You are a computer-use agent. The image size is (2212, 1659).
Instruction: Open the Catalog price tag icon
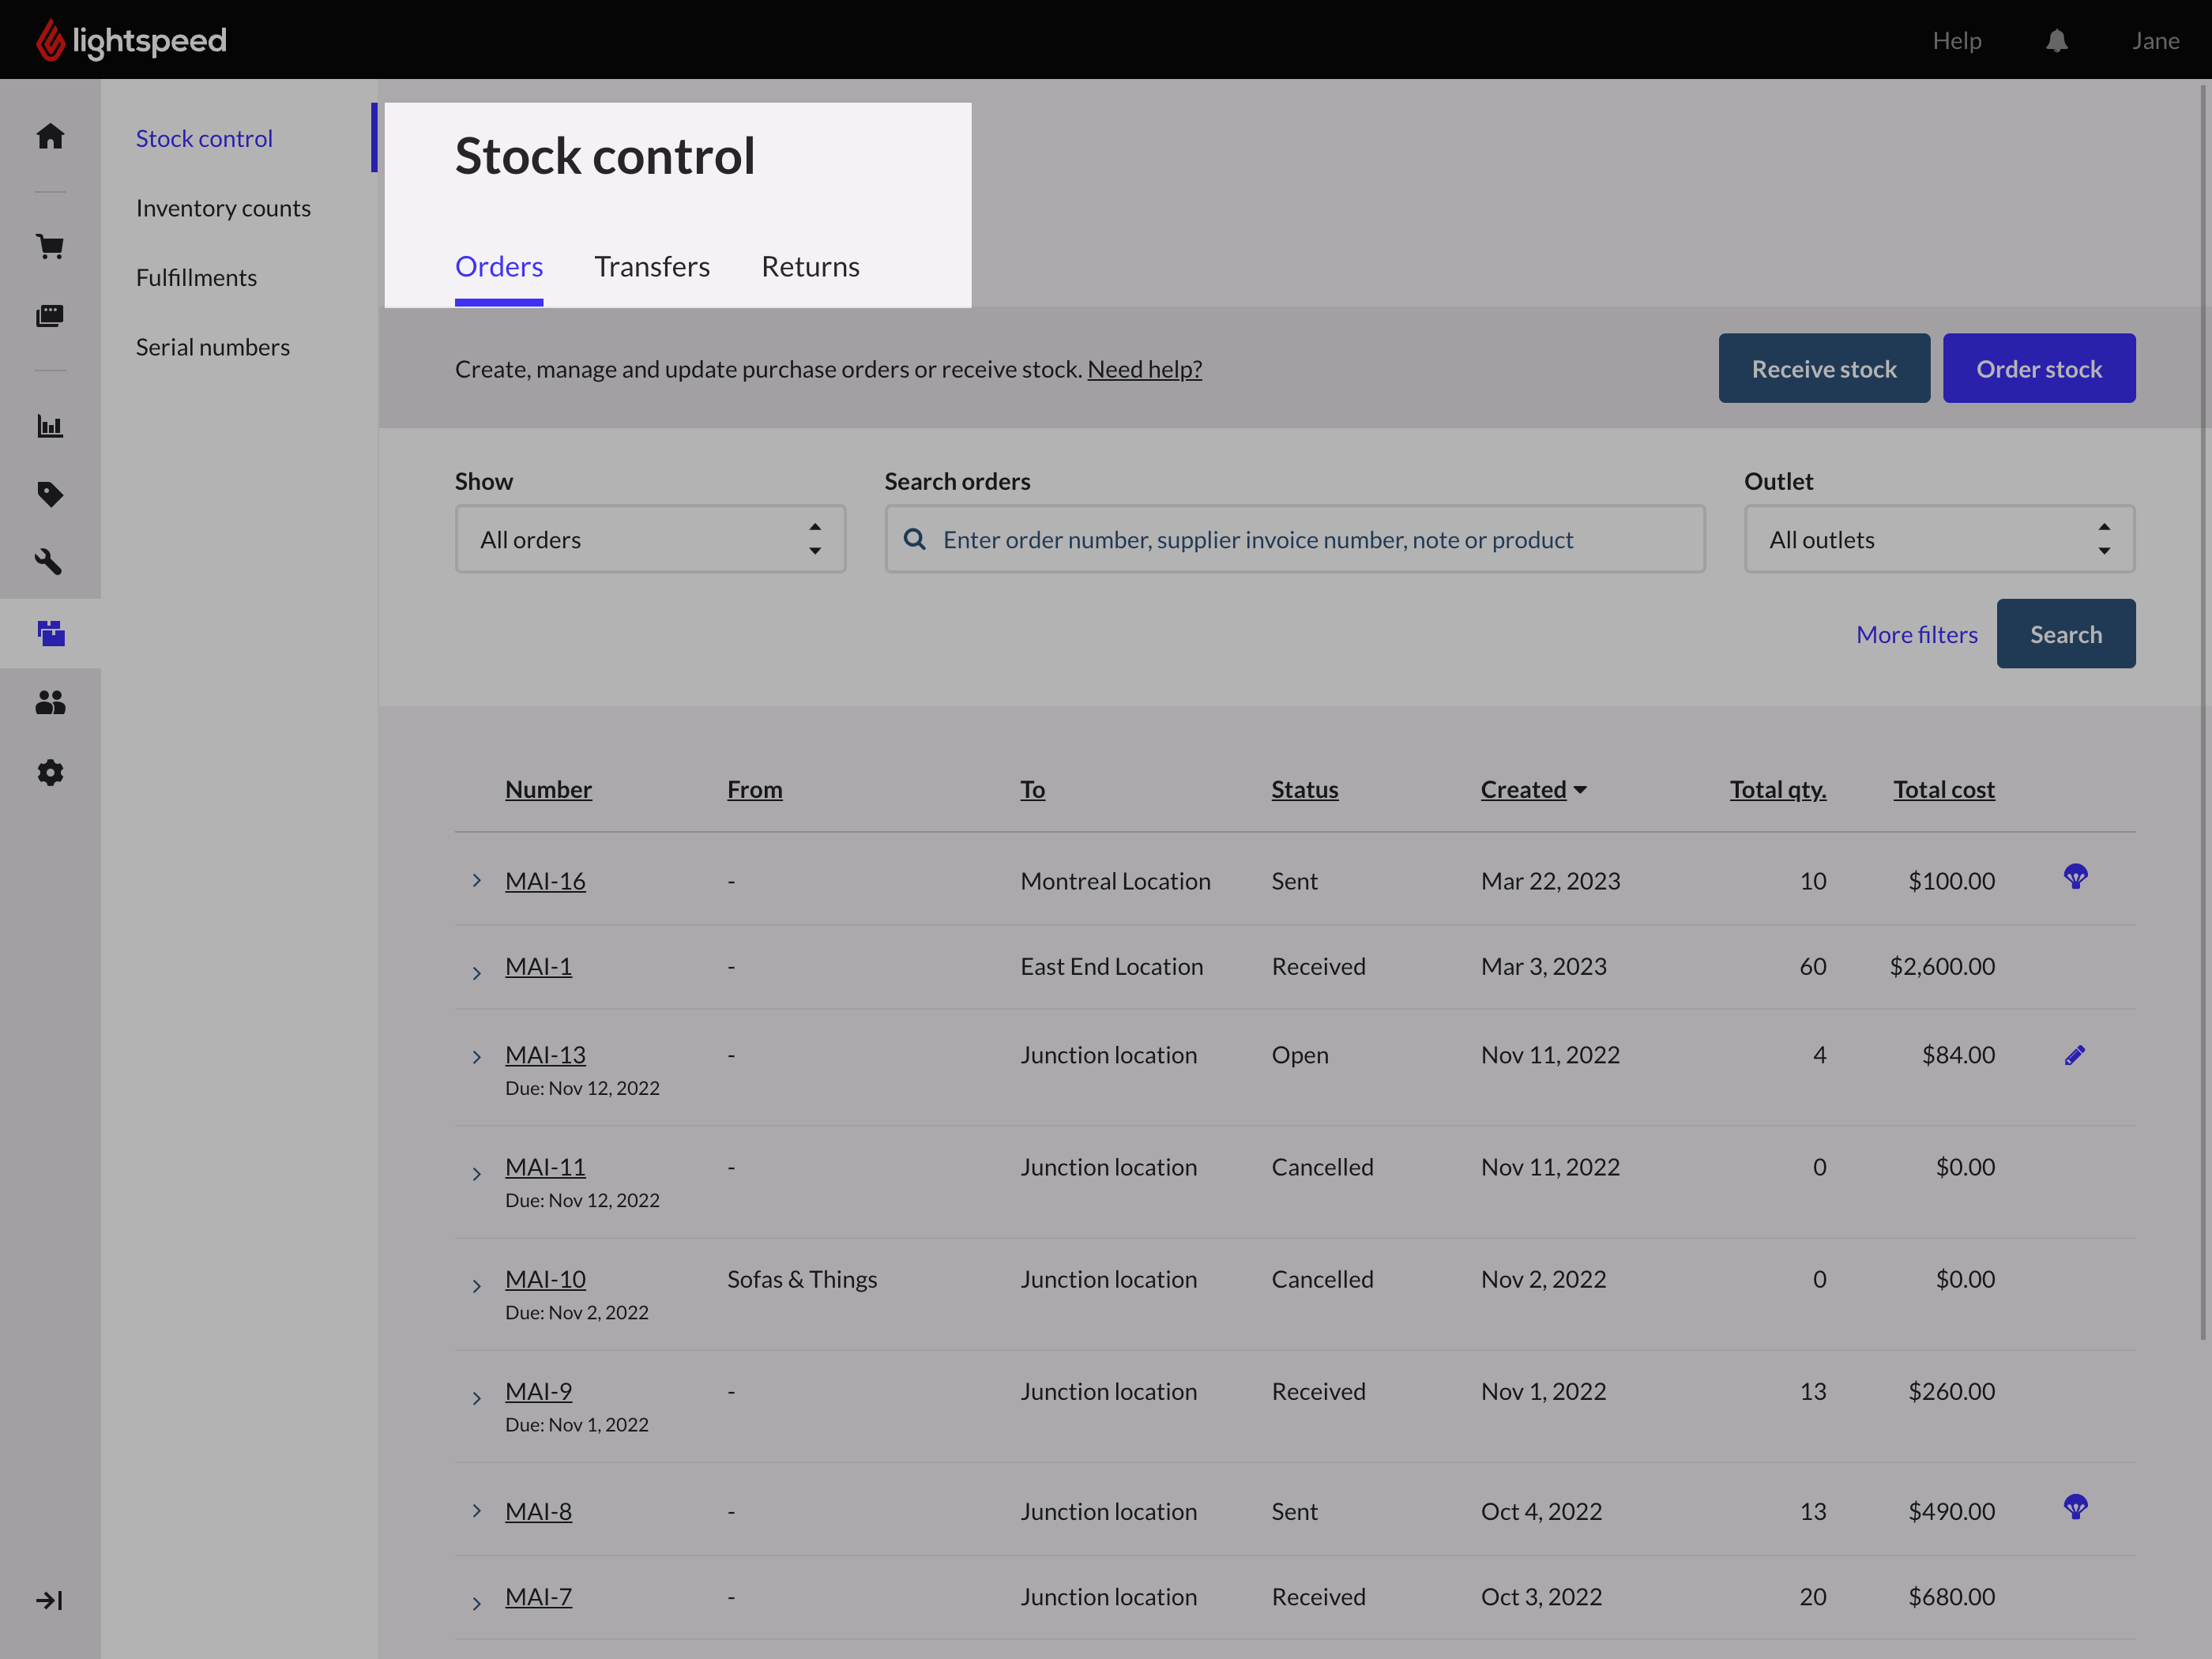coord(50,494)
